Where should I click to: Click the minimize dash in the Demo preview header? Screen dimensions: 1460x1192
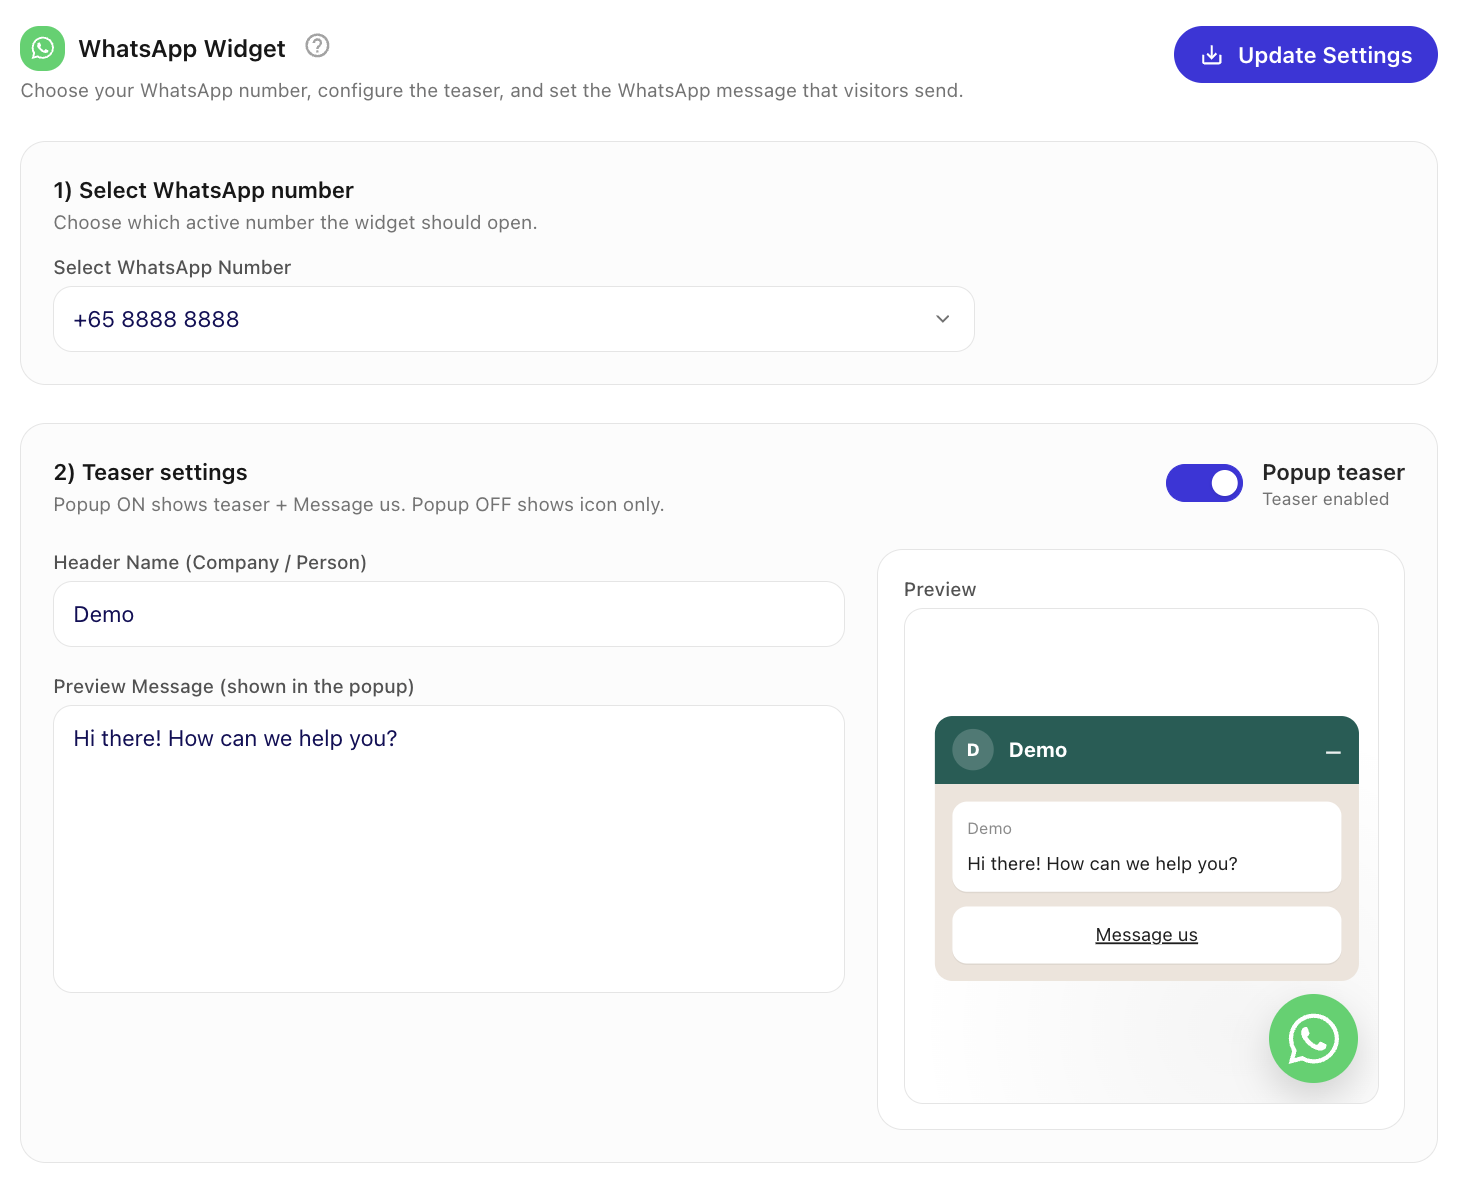[1331, 752]
